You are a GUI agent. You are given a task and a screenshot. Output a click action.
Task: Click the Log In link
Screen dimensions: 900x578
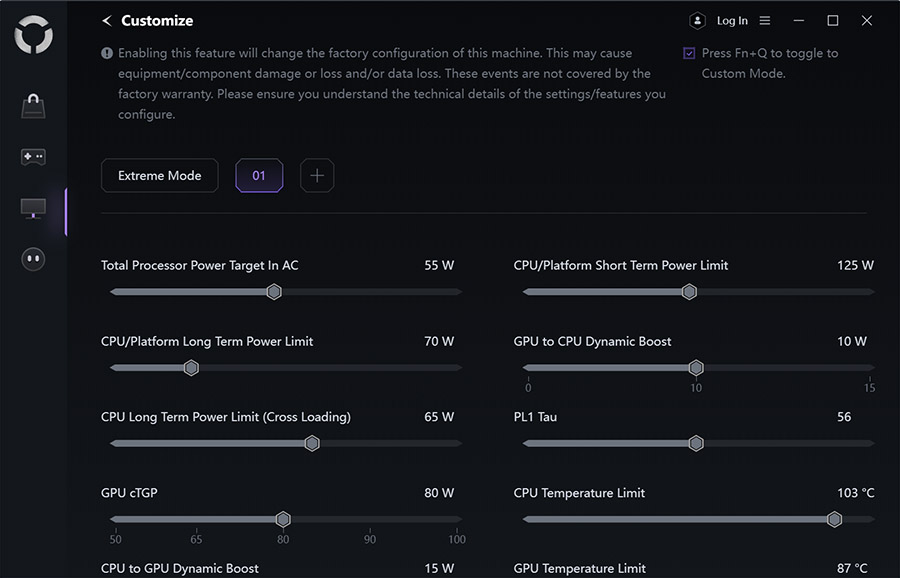pos(732,21)
